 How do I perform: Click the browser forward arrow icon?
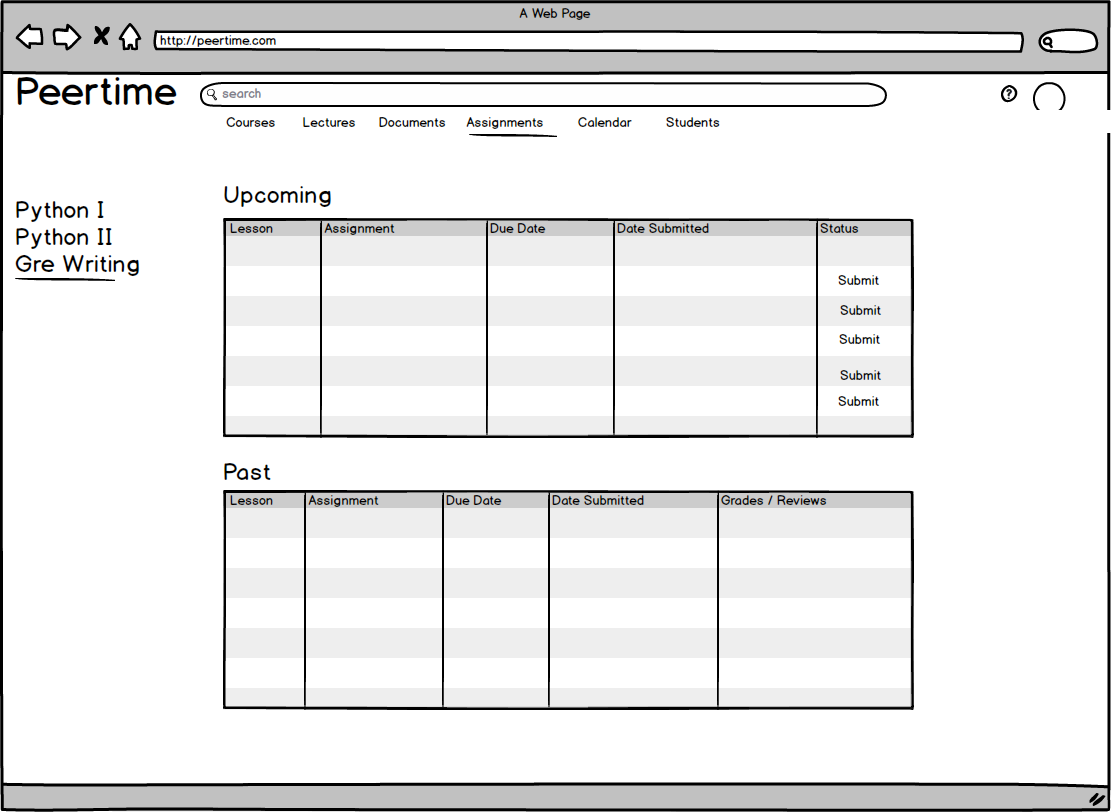(x=66, y=38)
